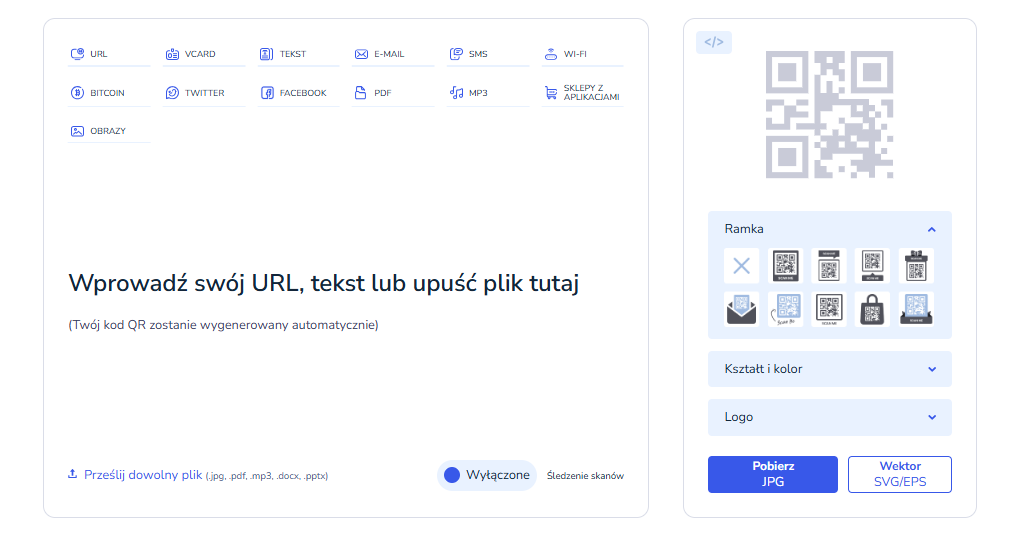This screenshot has height=533, width=1009.
Task: Click the embed code icon
Action: (x=714, y=42)
